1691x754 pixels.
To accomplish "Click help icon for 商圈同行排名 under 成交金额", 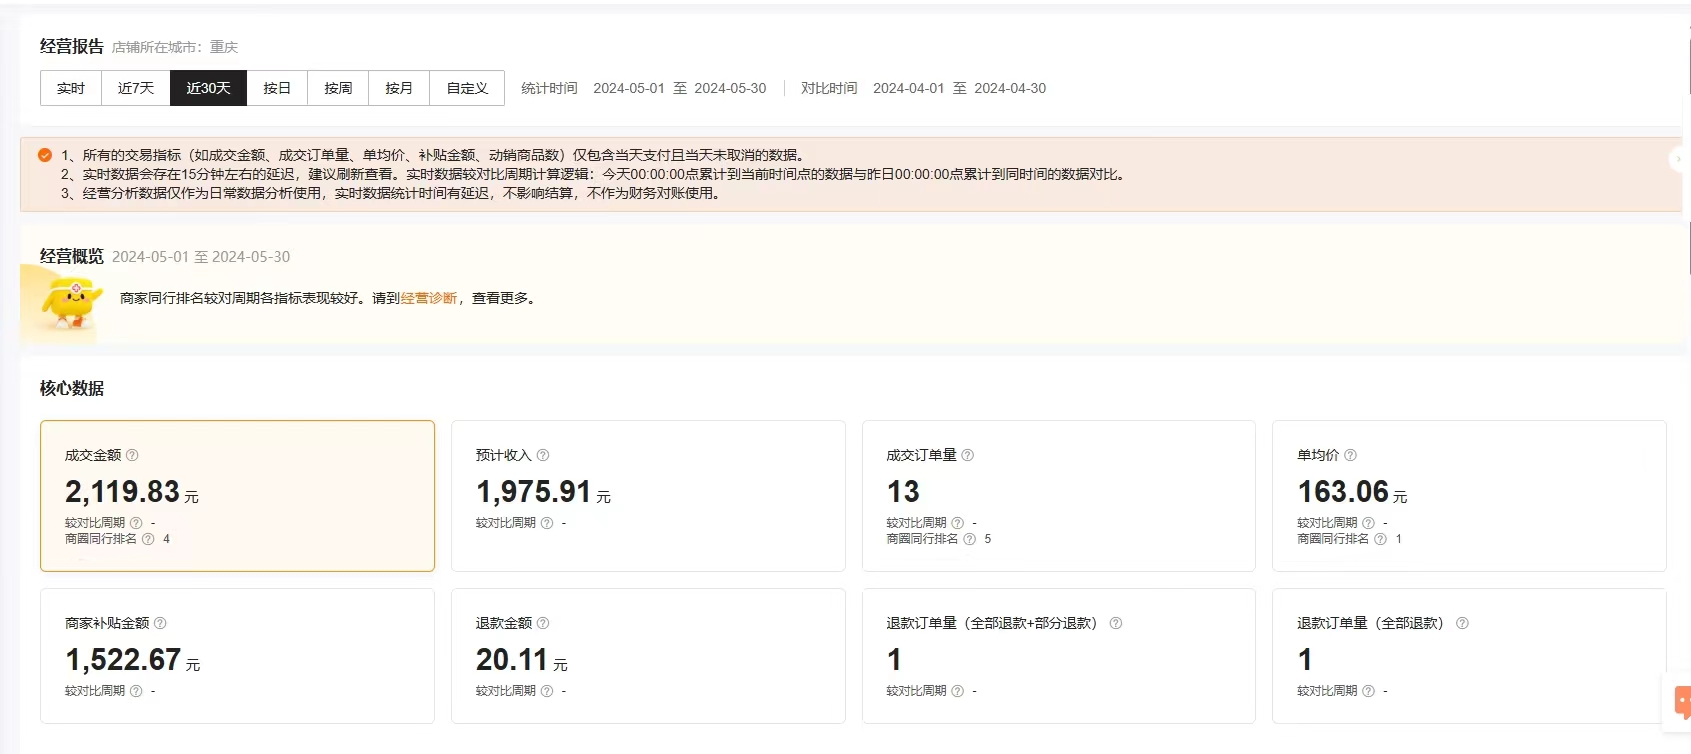I will (148, 539).
